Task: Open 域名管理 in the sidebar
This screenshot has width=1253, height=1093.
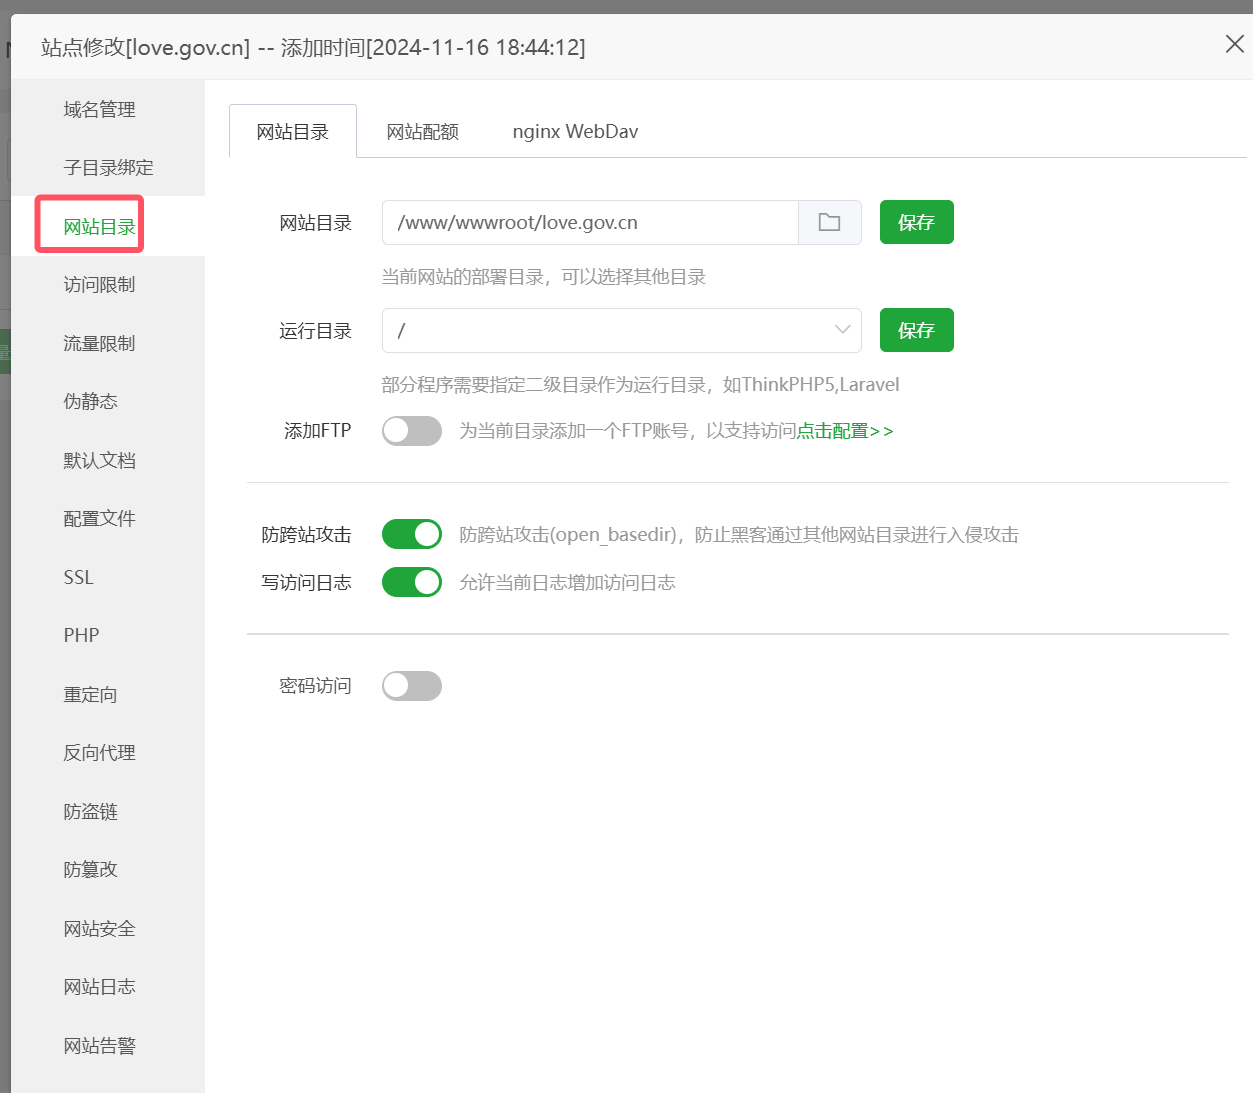Action: coord(99,110)
